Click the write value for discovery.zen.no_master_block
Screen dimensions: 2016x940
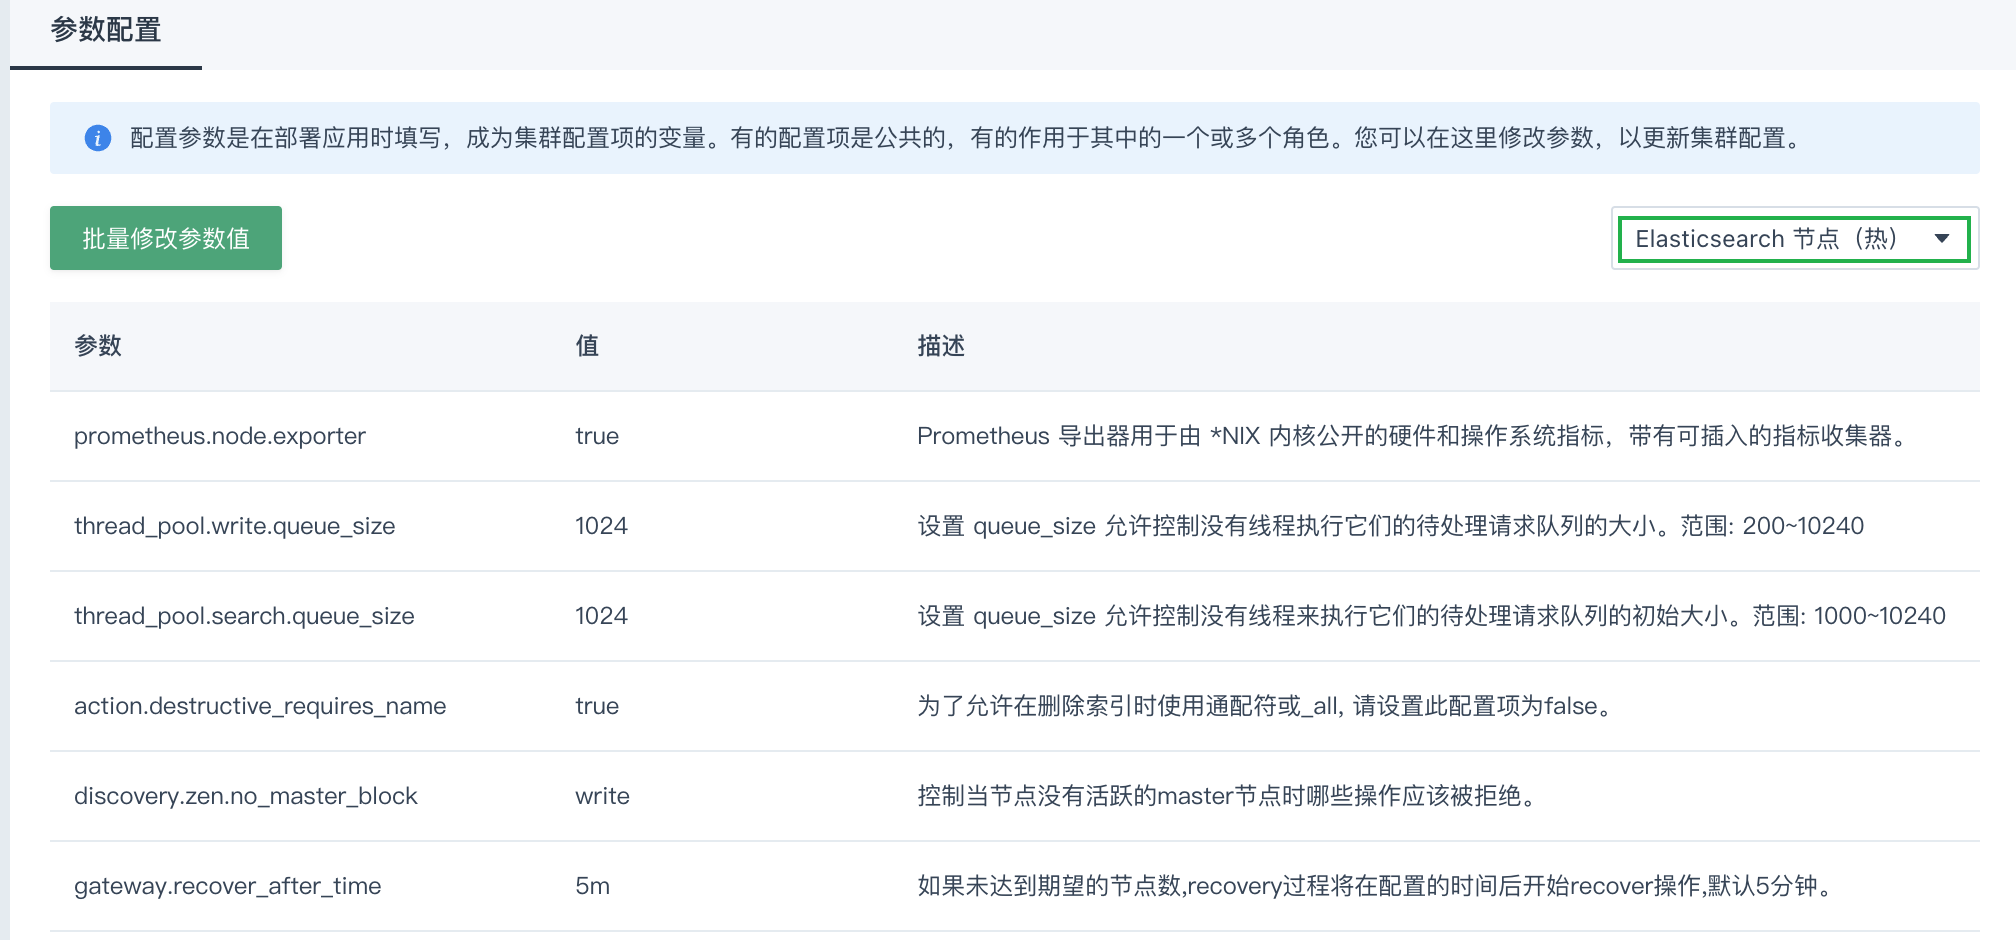pyautogui.click(x=602, y=796)
